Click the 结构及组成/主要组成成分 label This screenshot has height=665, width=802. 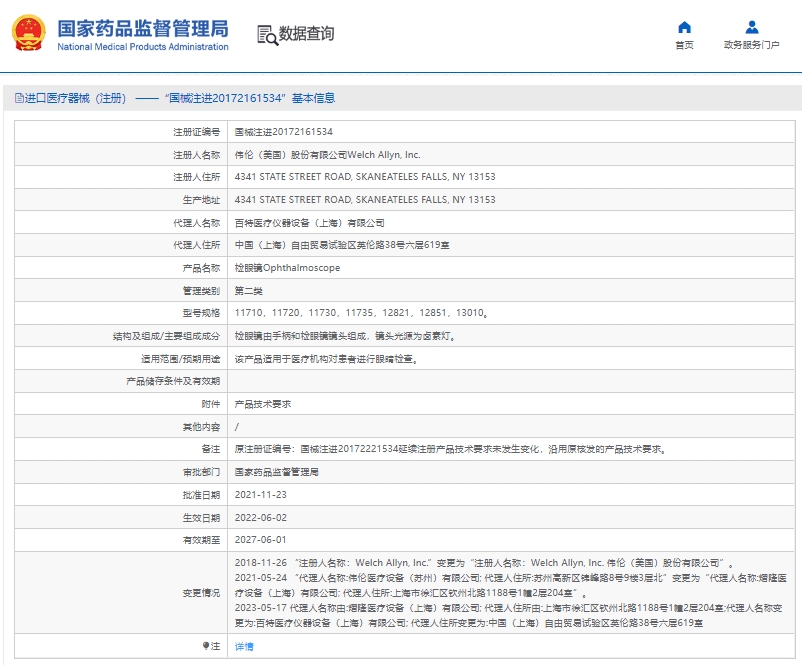pyautogui.click(x=166, y=336)
